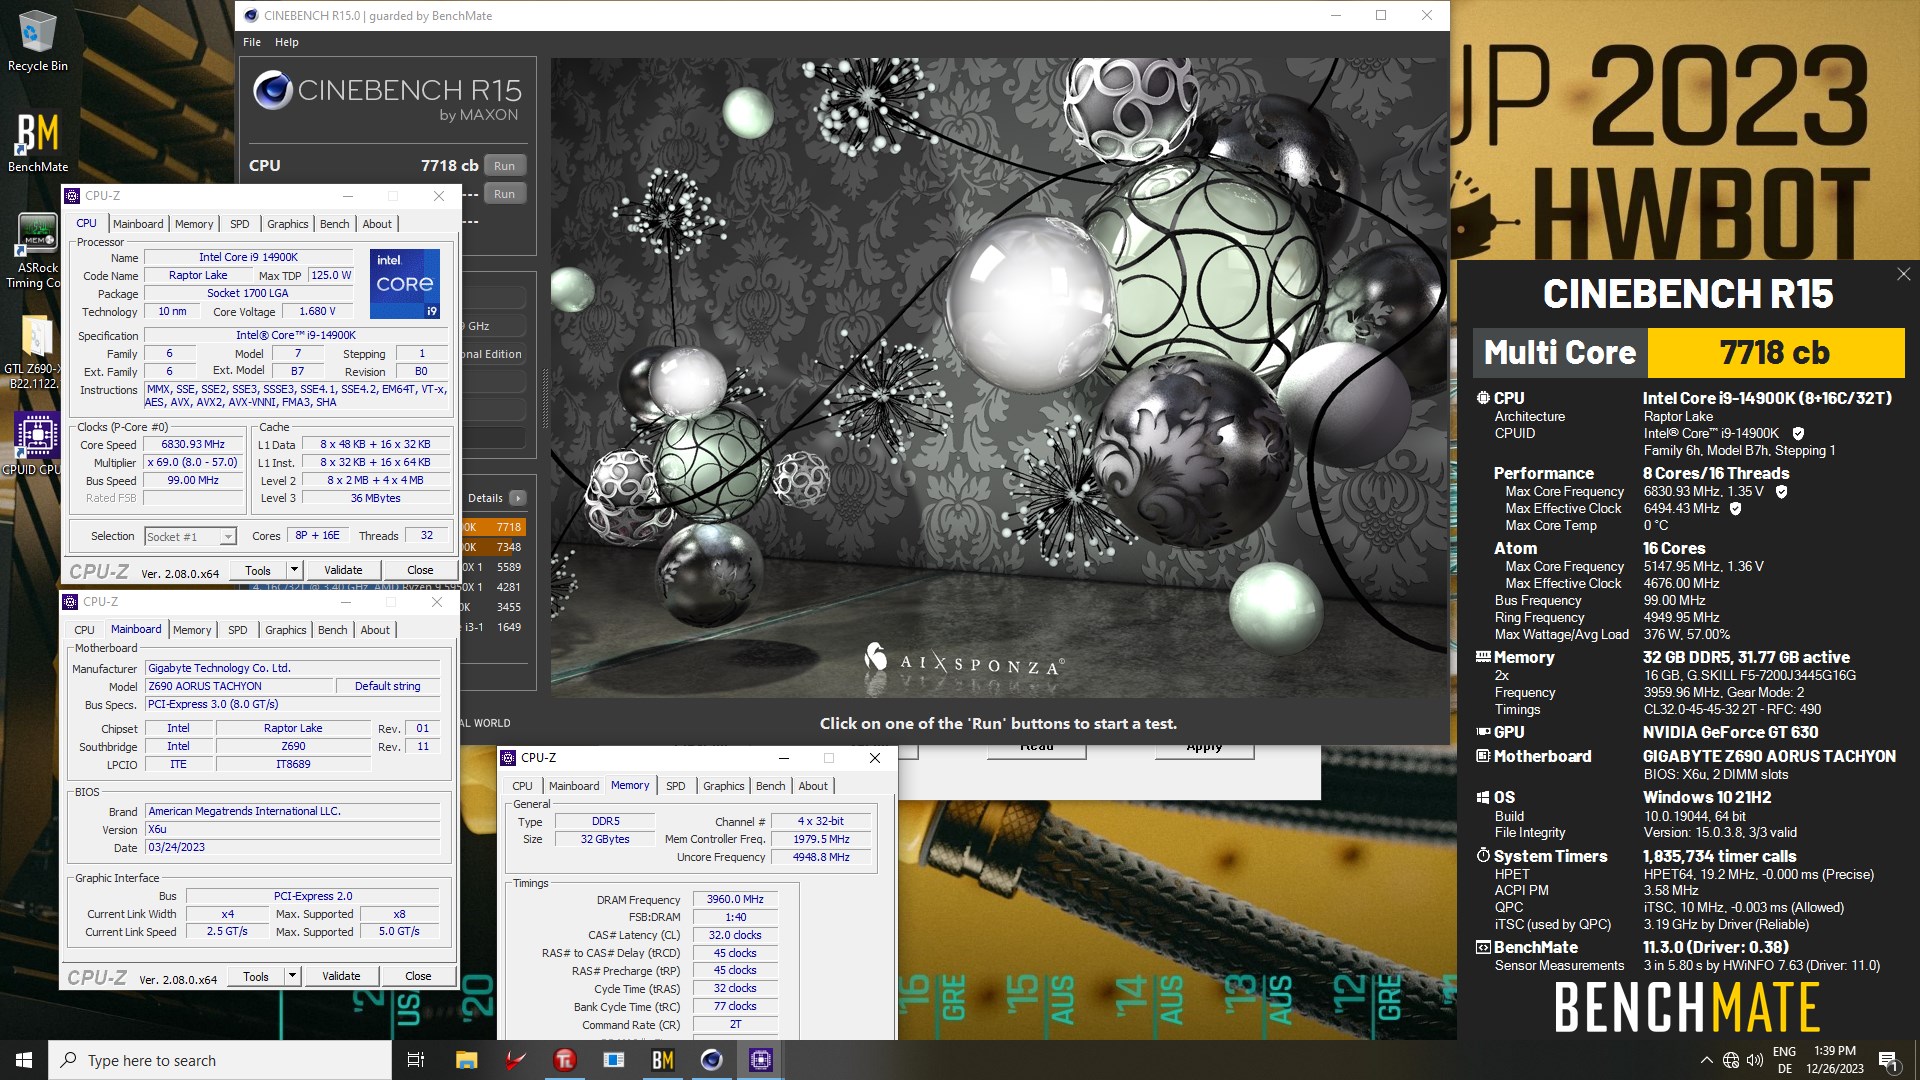
Task: Click Validate in the Mainboard CPU-Z window
Action: point(341,976)
